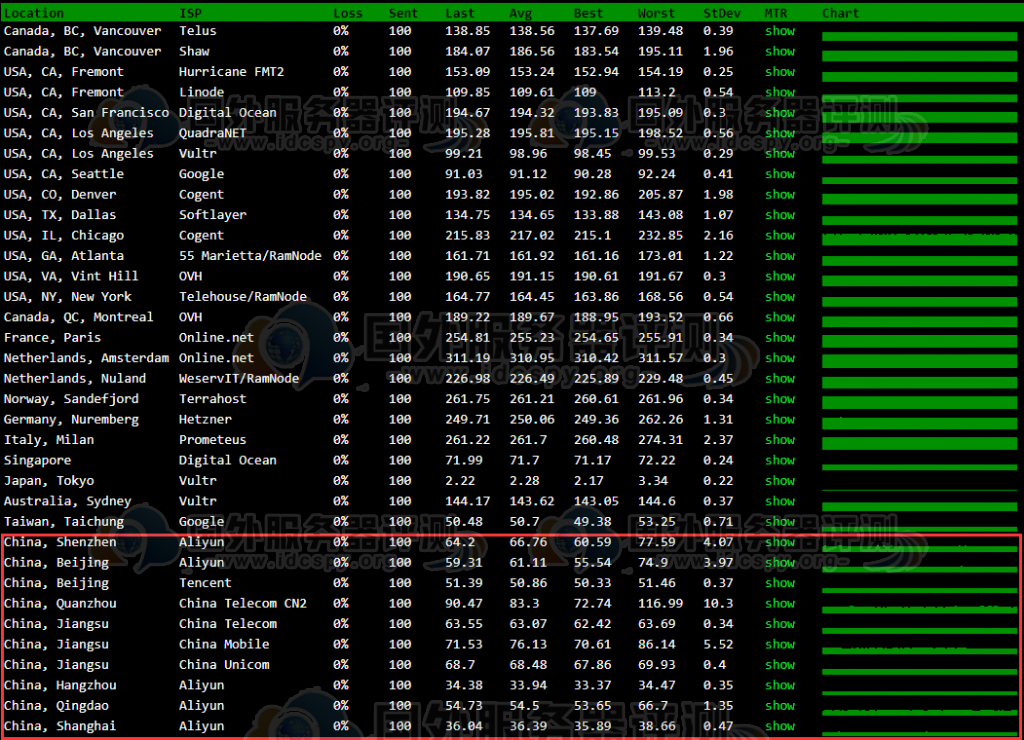Click show link for Germany, Nuremberg Hetzner

click(x=780, y=420)
